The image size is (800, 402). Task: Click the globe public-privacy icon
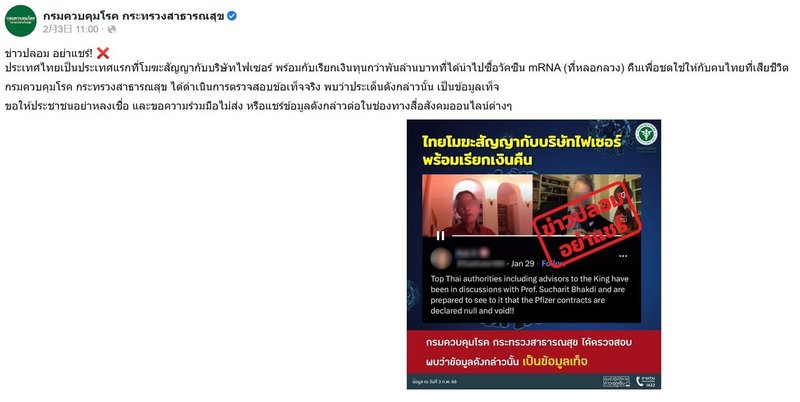point(112,30)
